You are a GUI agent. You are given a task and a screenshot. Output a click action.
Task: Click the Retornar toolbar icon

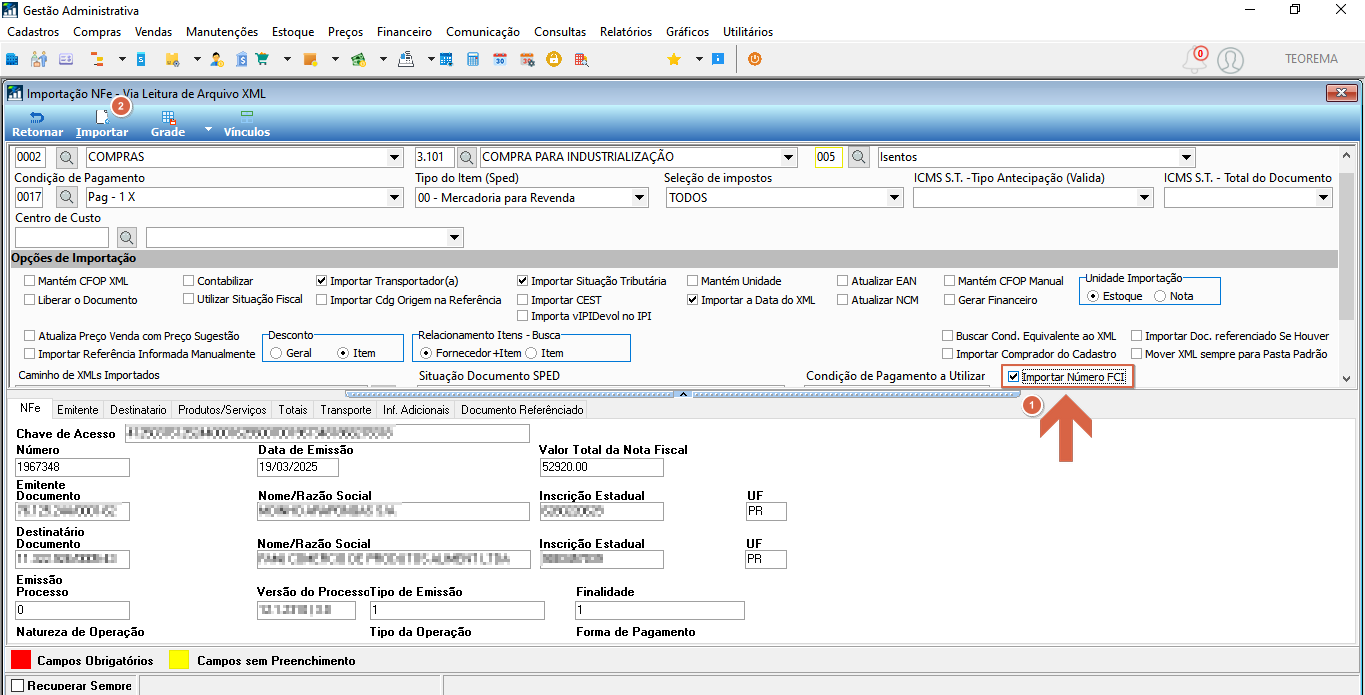pos(37,124)
